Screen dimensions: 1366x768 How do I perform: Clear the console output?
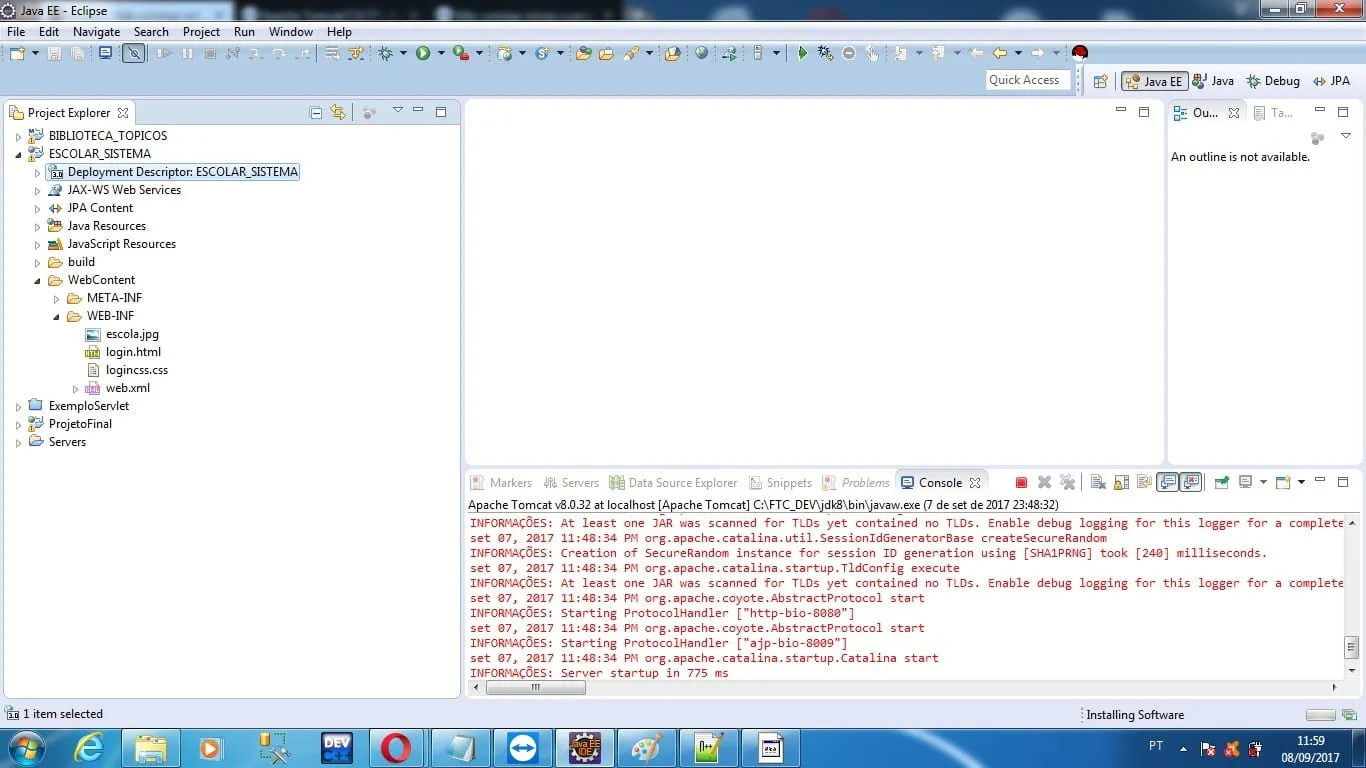click(1098, 483)
